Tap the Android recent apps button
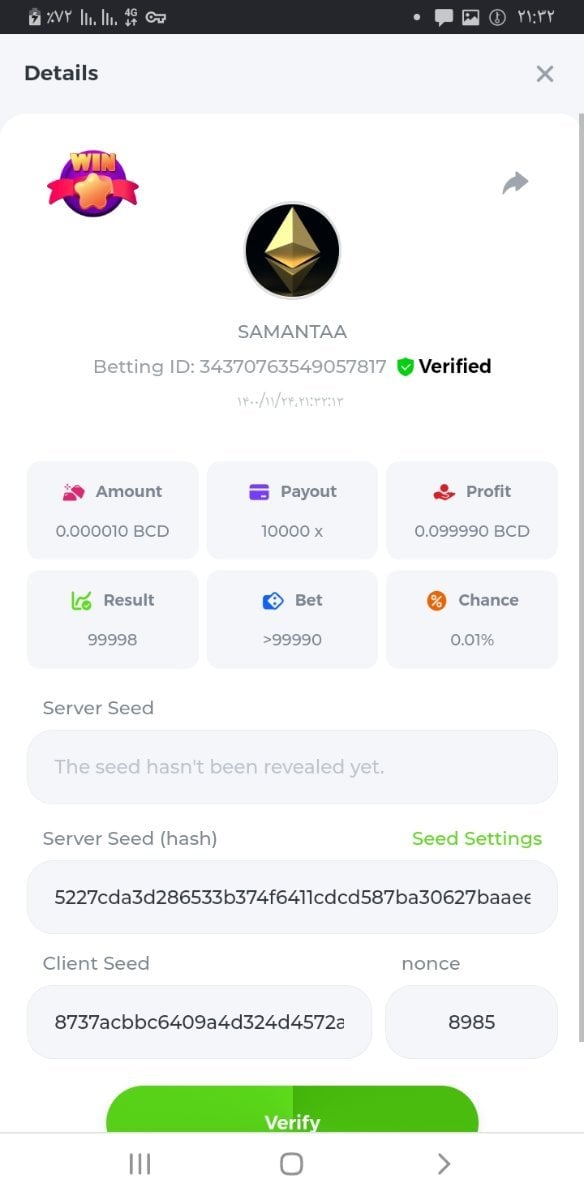This screenshot has width=584, height=1200. [x=140, y=1164]
